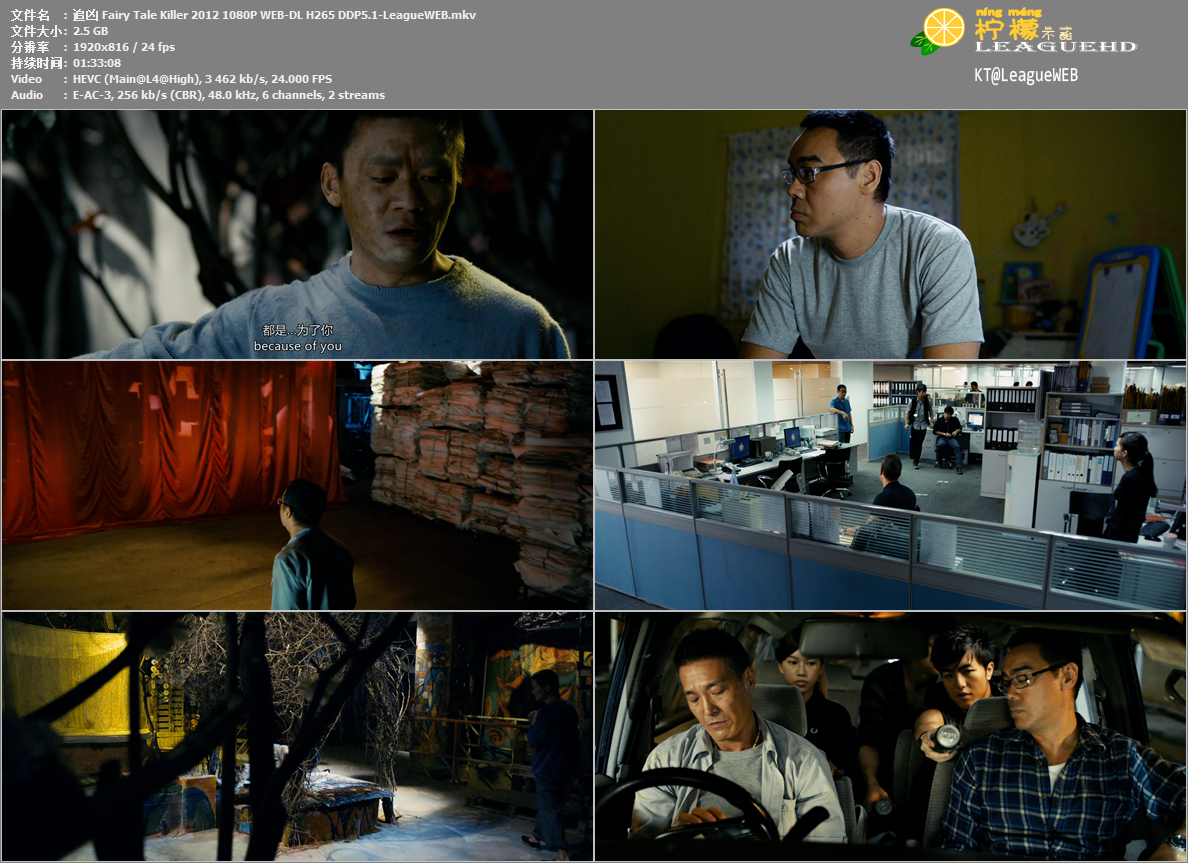The width and height of the screenshot is (1188, 863).
Task: Click the duration value 01:33:08
Action: click(97, 63)
